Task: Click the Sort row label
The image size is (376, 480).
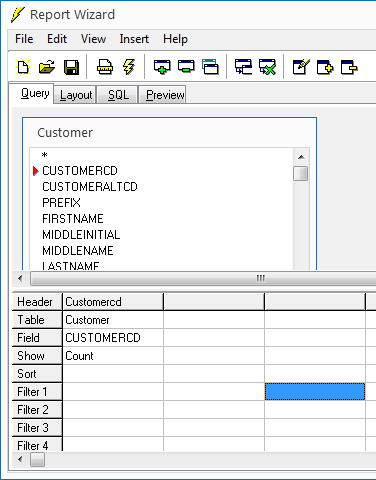Action: (37, 374)
